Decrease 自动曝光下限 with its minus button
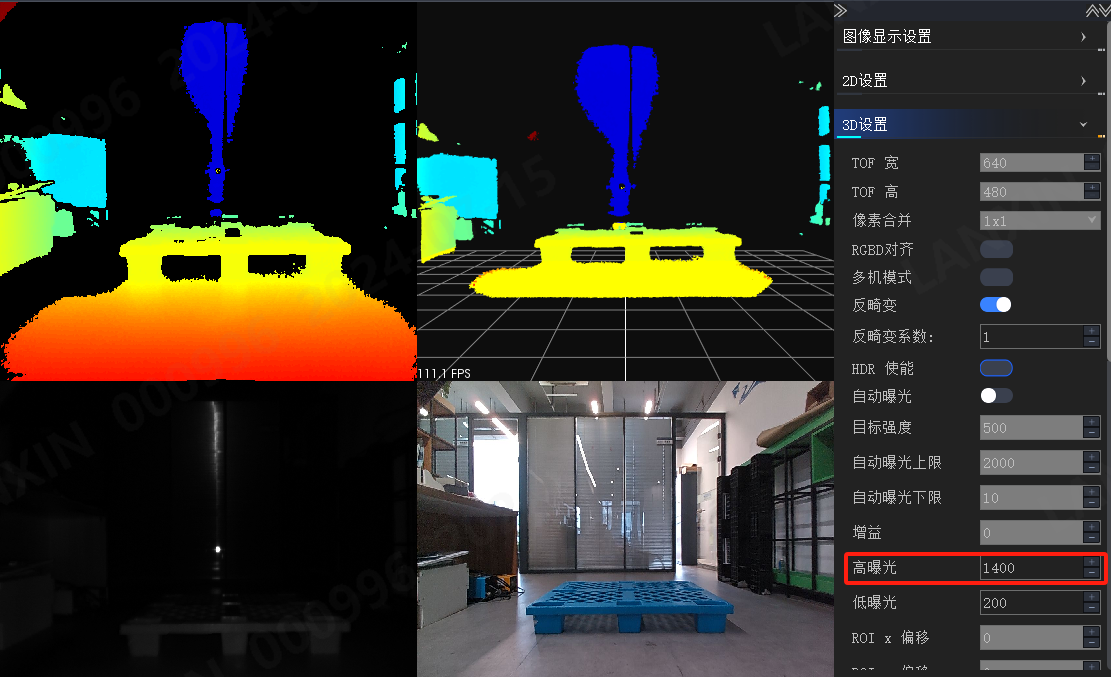Image resolution: width=1111 pixels, height=677 pixels. point(1092,503)
